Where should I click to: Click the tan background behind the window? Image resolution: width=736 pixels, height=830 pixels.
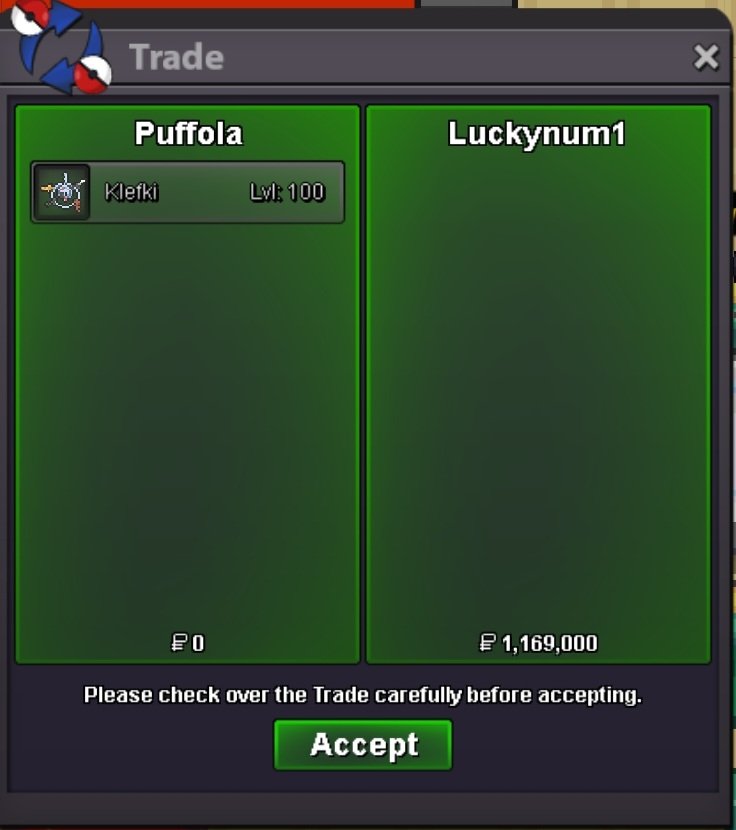pos(625,4)
